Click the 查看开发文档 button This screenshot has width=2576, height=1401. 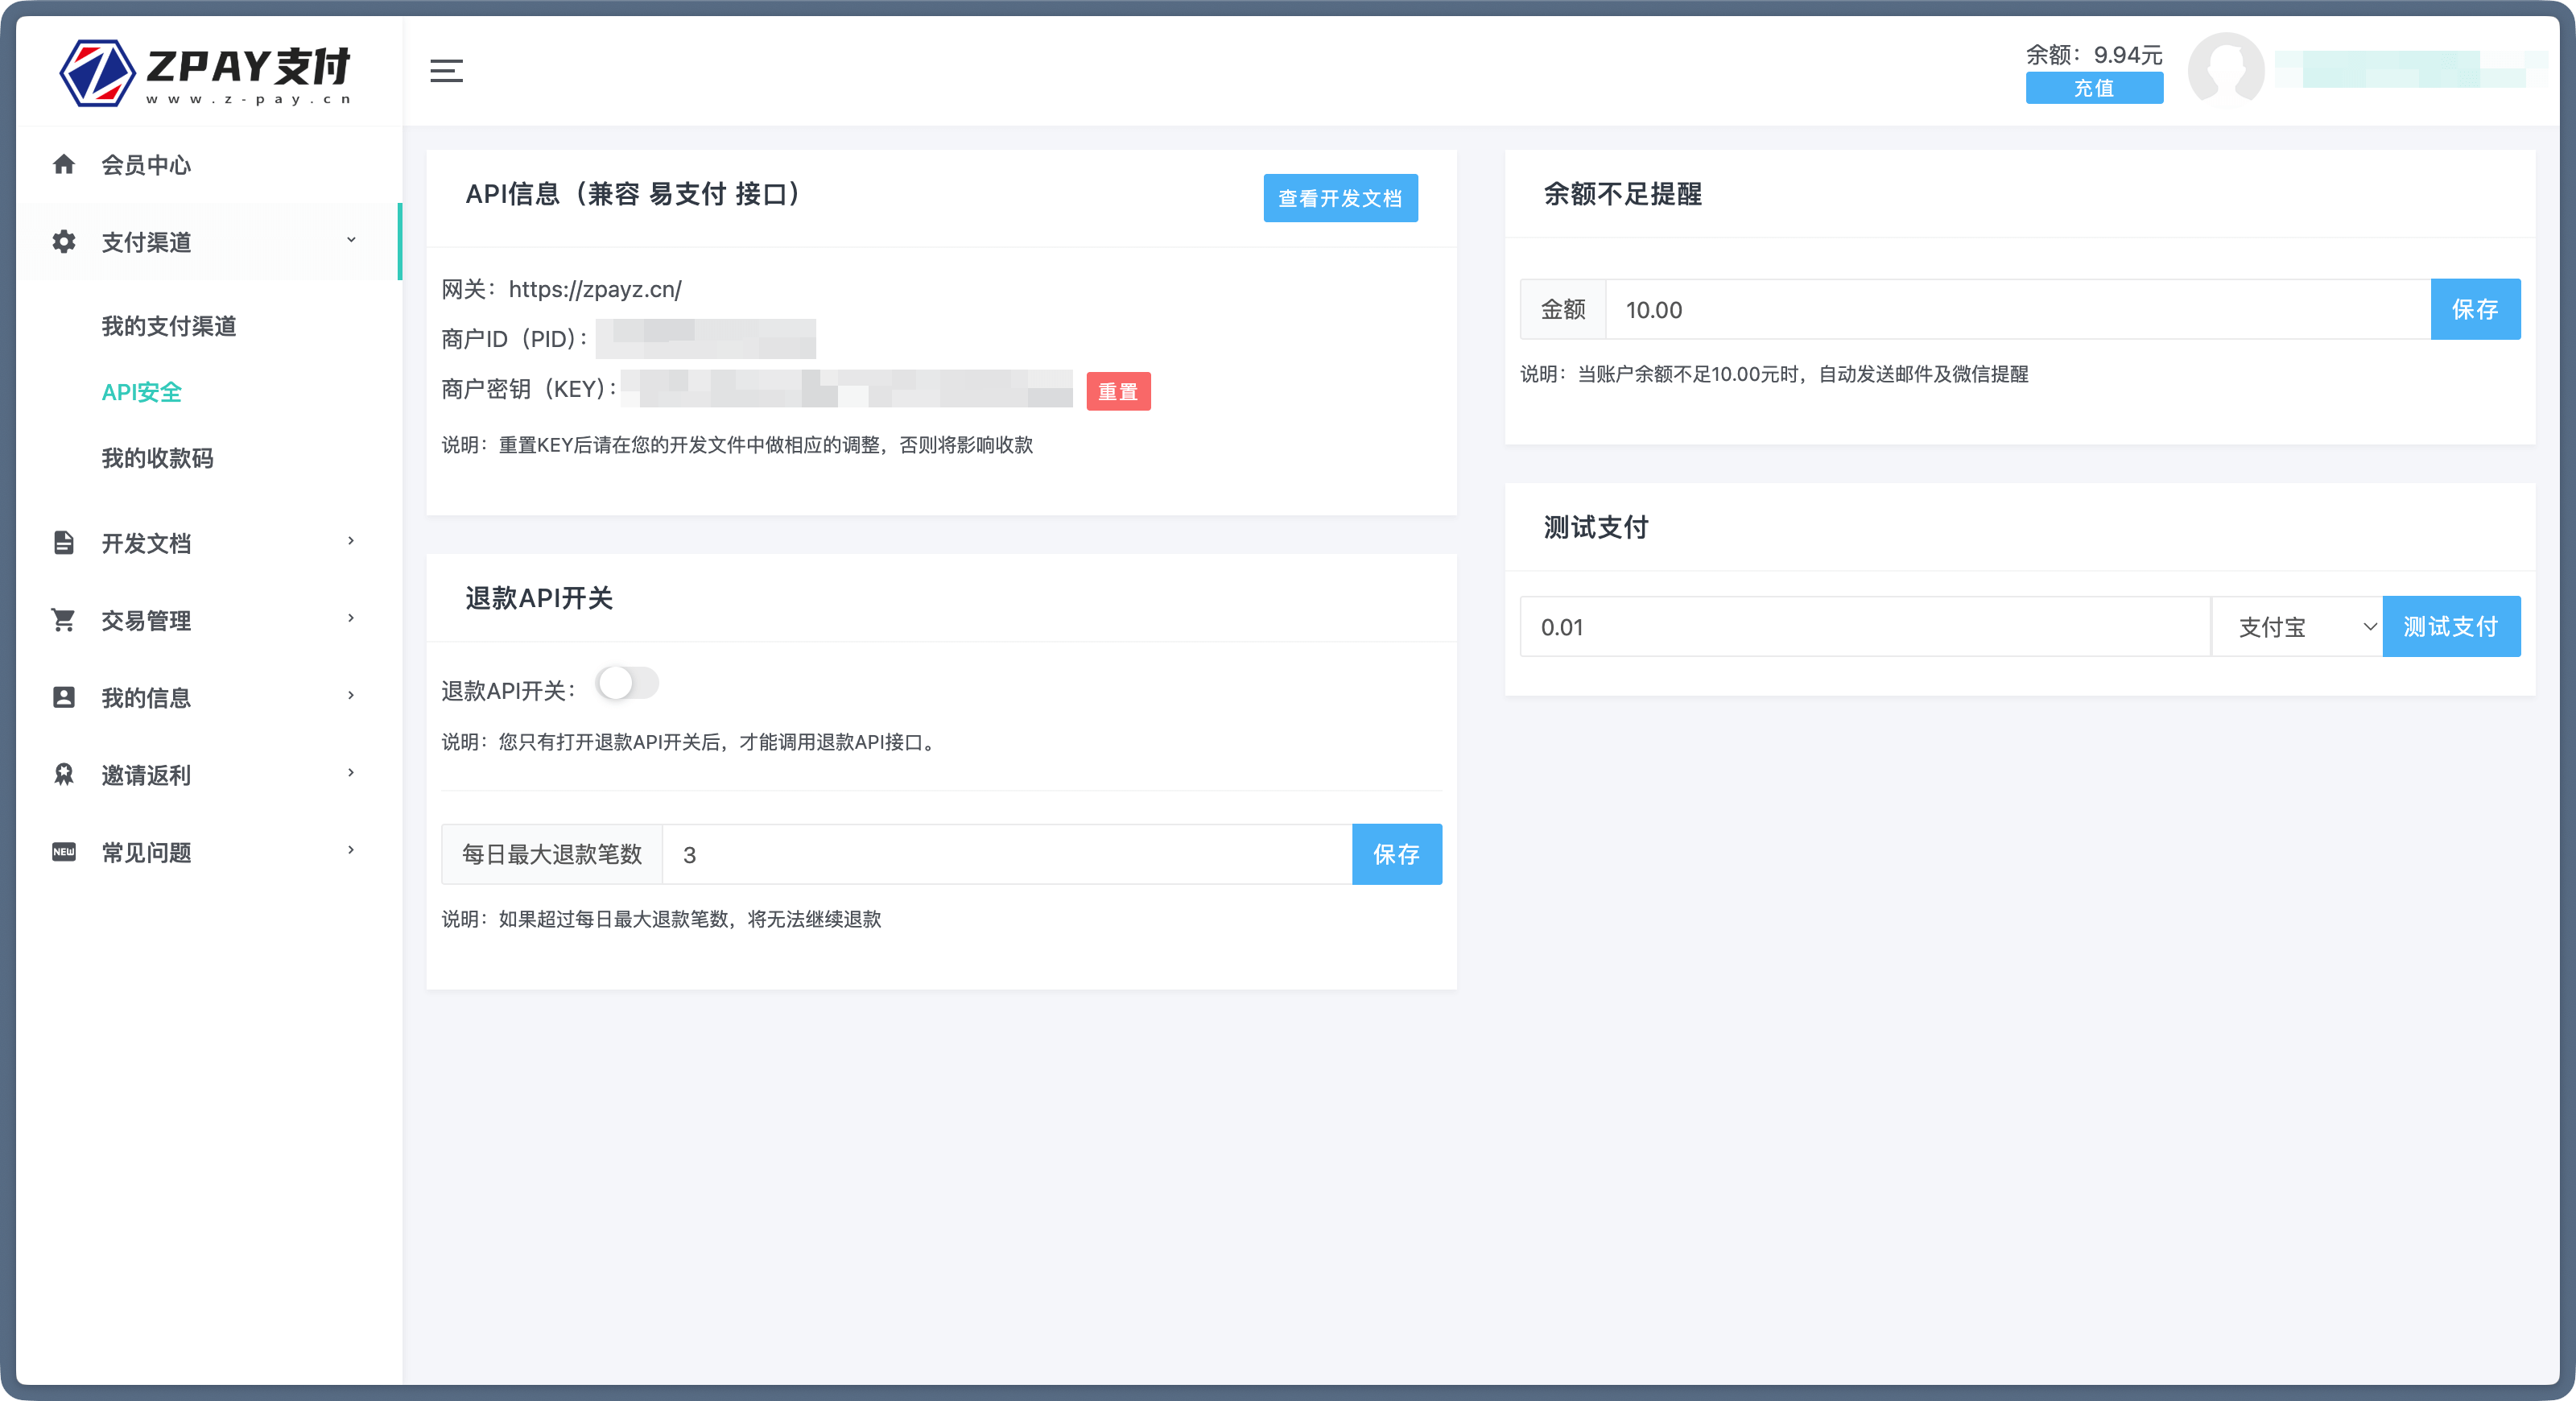click(1340, 198)
